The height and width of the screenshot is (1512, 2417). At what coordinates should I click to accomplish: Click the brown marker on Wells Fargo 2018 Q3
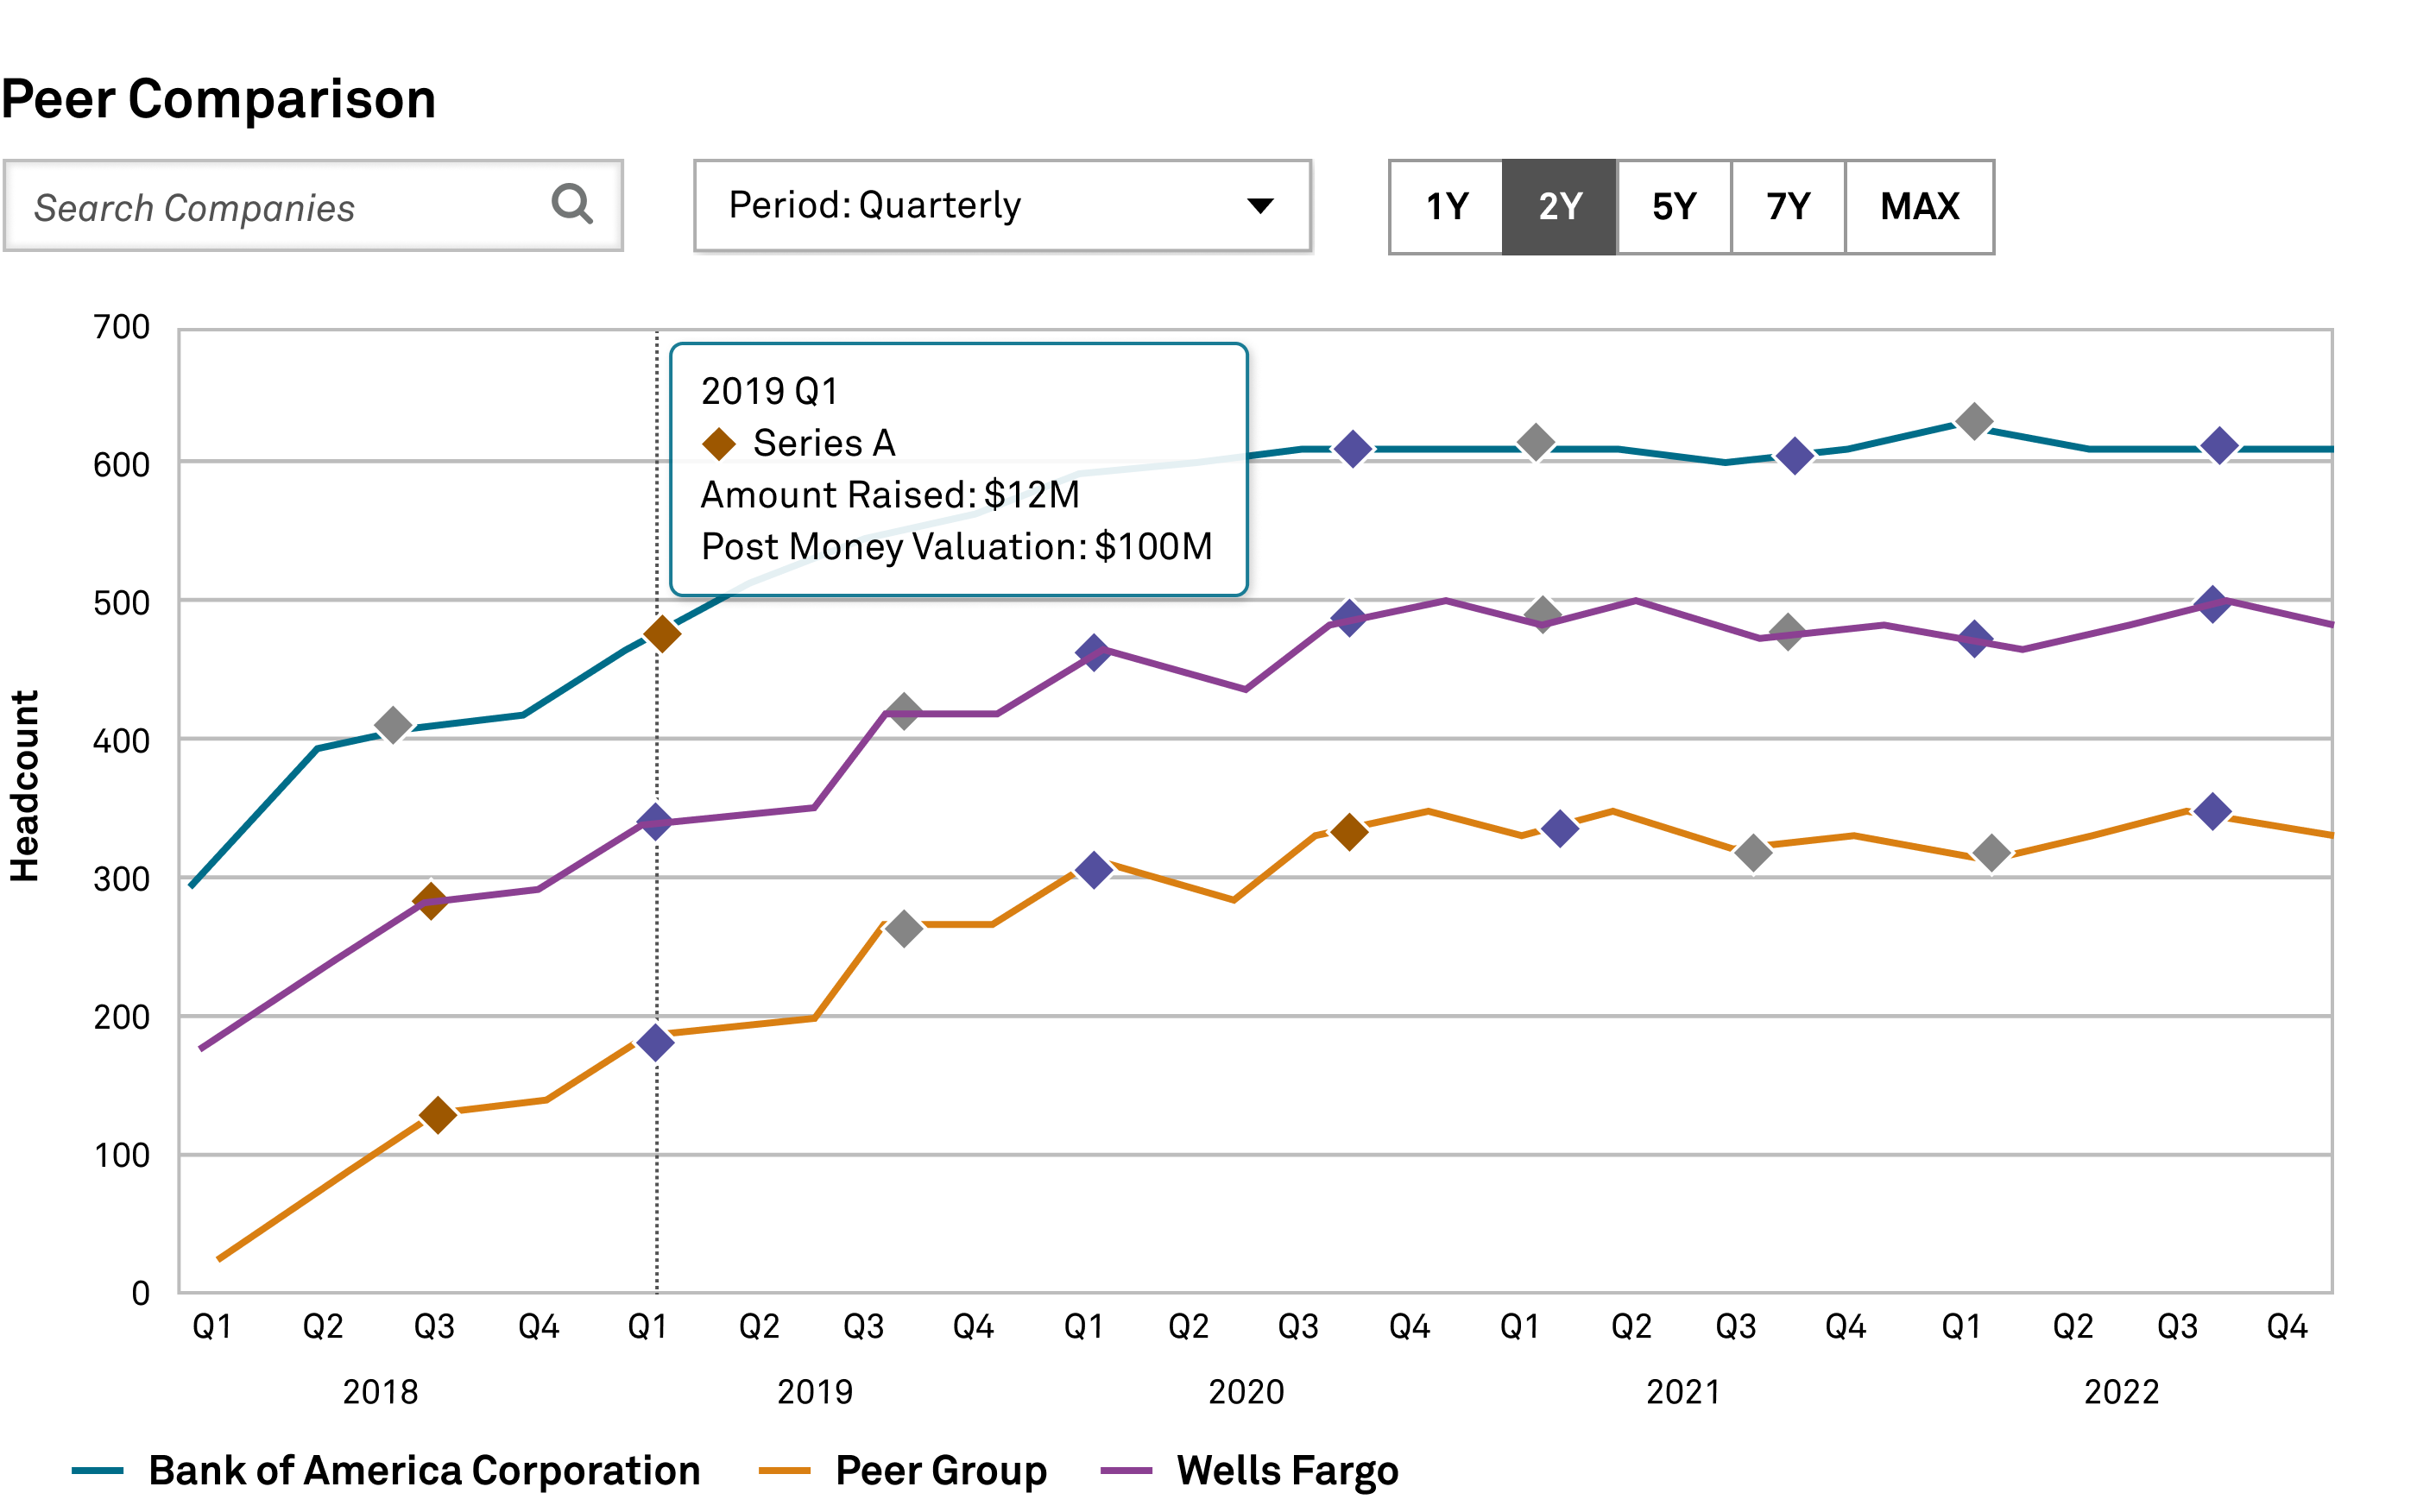tap(431, 901)
